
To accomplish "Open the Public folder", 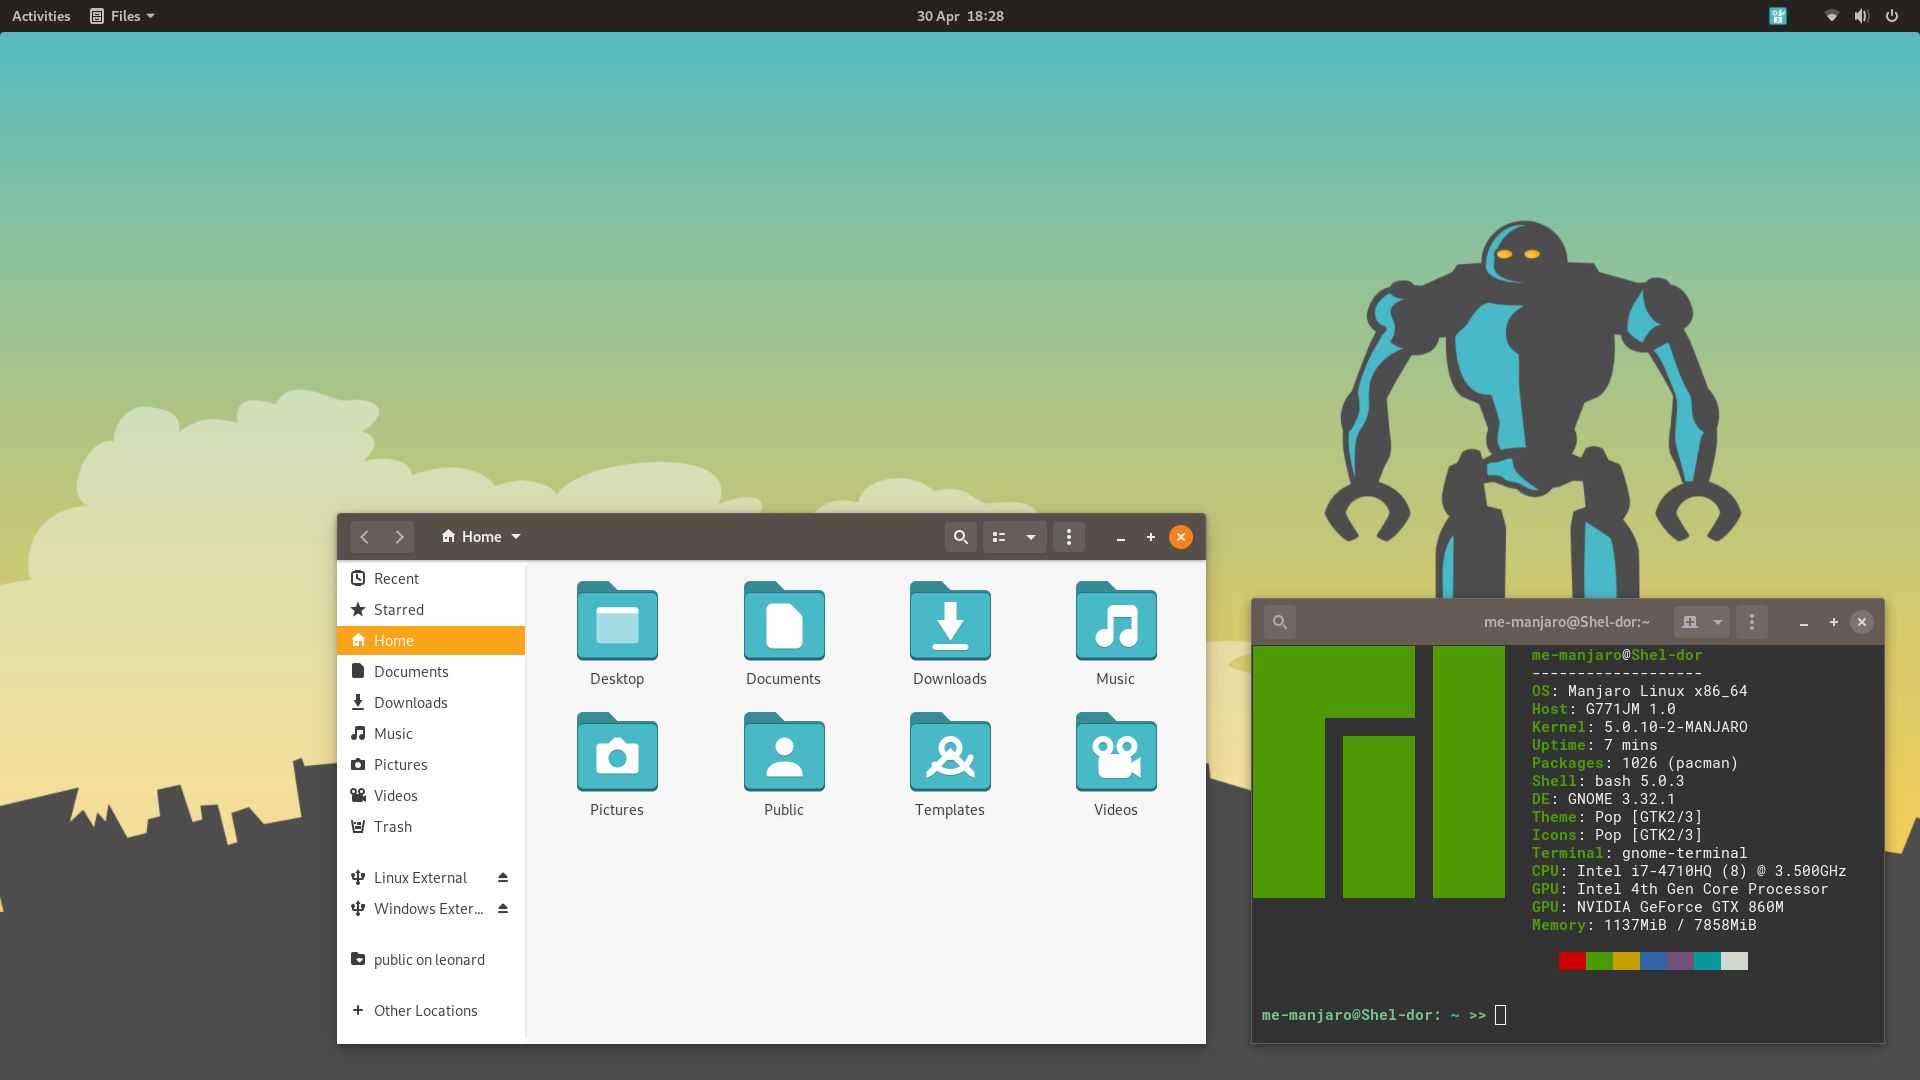I will click(783, 754).
